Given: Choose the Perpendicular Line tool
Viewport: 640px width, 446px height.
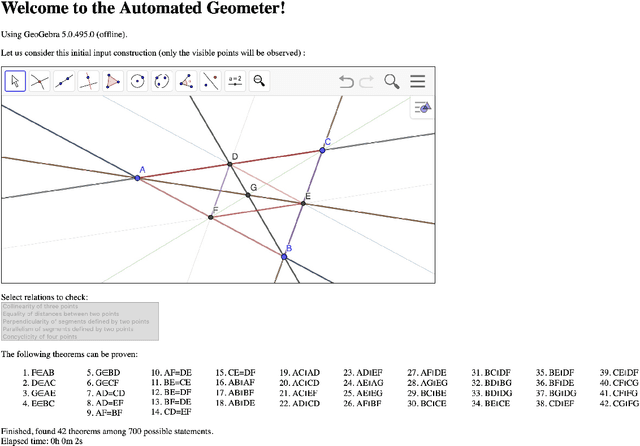Looking at the screenshot, I should coord(89,82).
